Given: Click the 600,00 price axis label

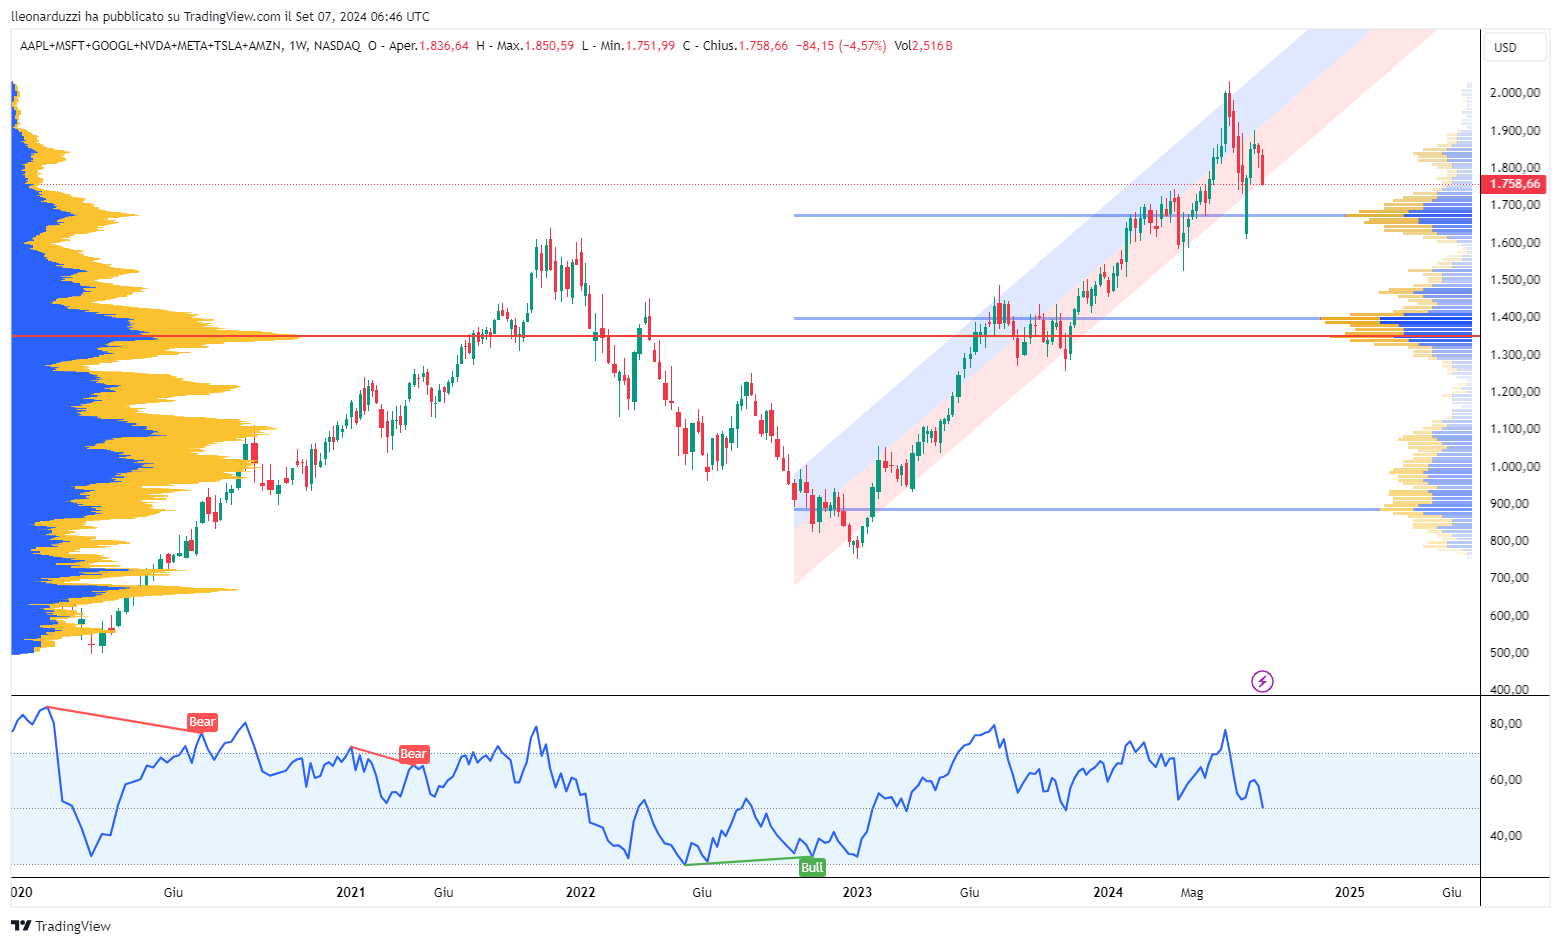Looking at the screenshot, I should (x=1509, y=616).
